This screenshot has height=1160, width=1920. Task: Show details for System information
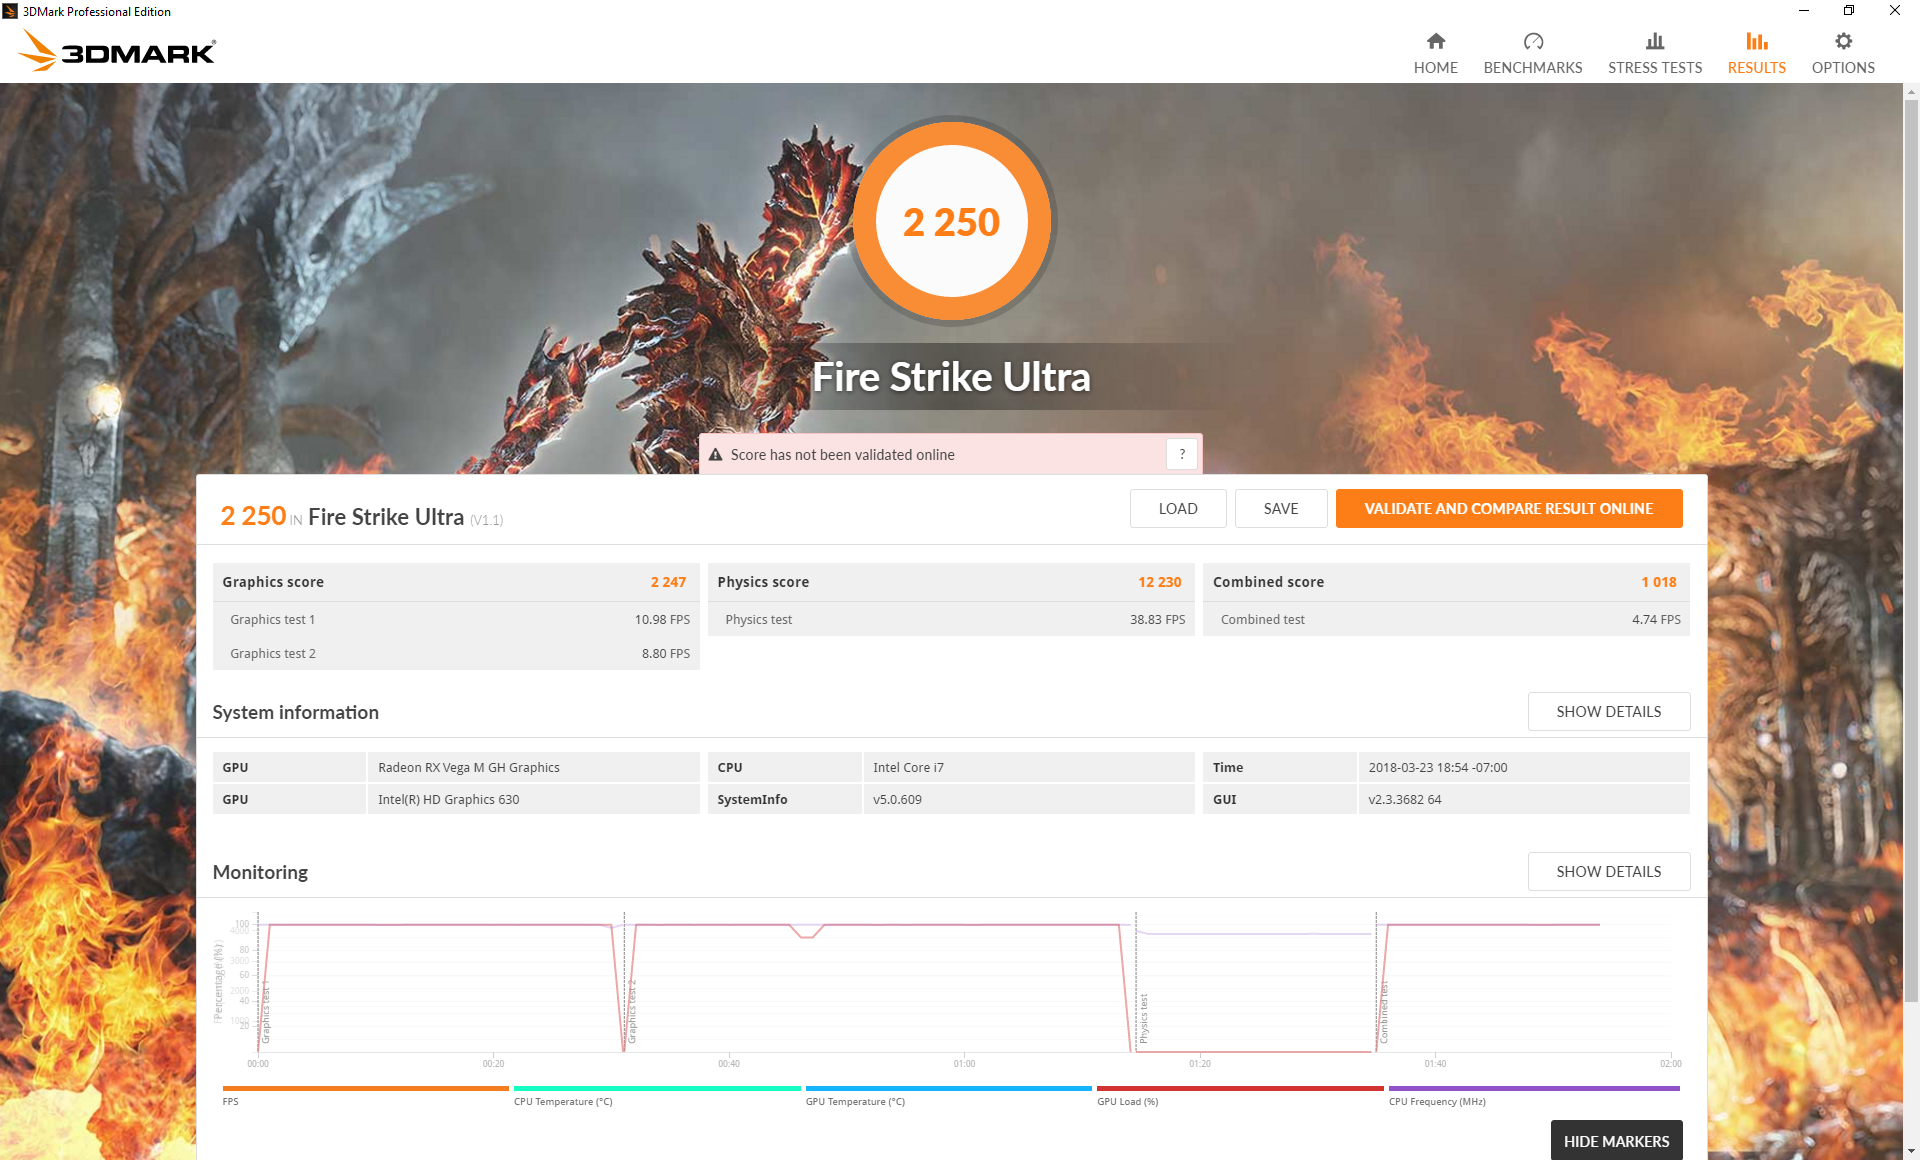tap(1608, 712)
